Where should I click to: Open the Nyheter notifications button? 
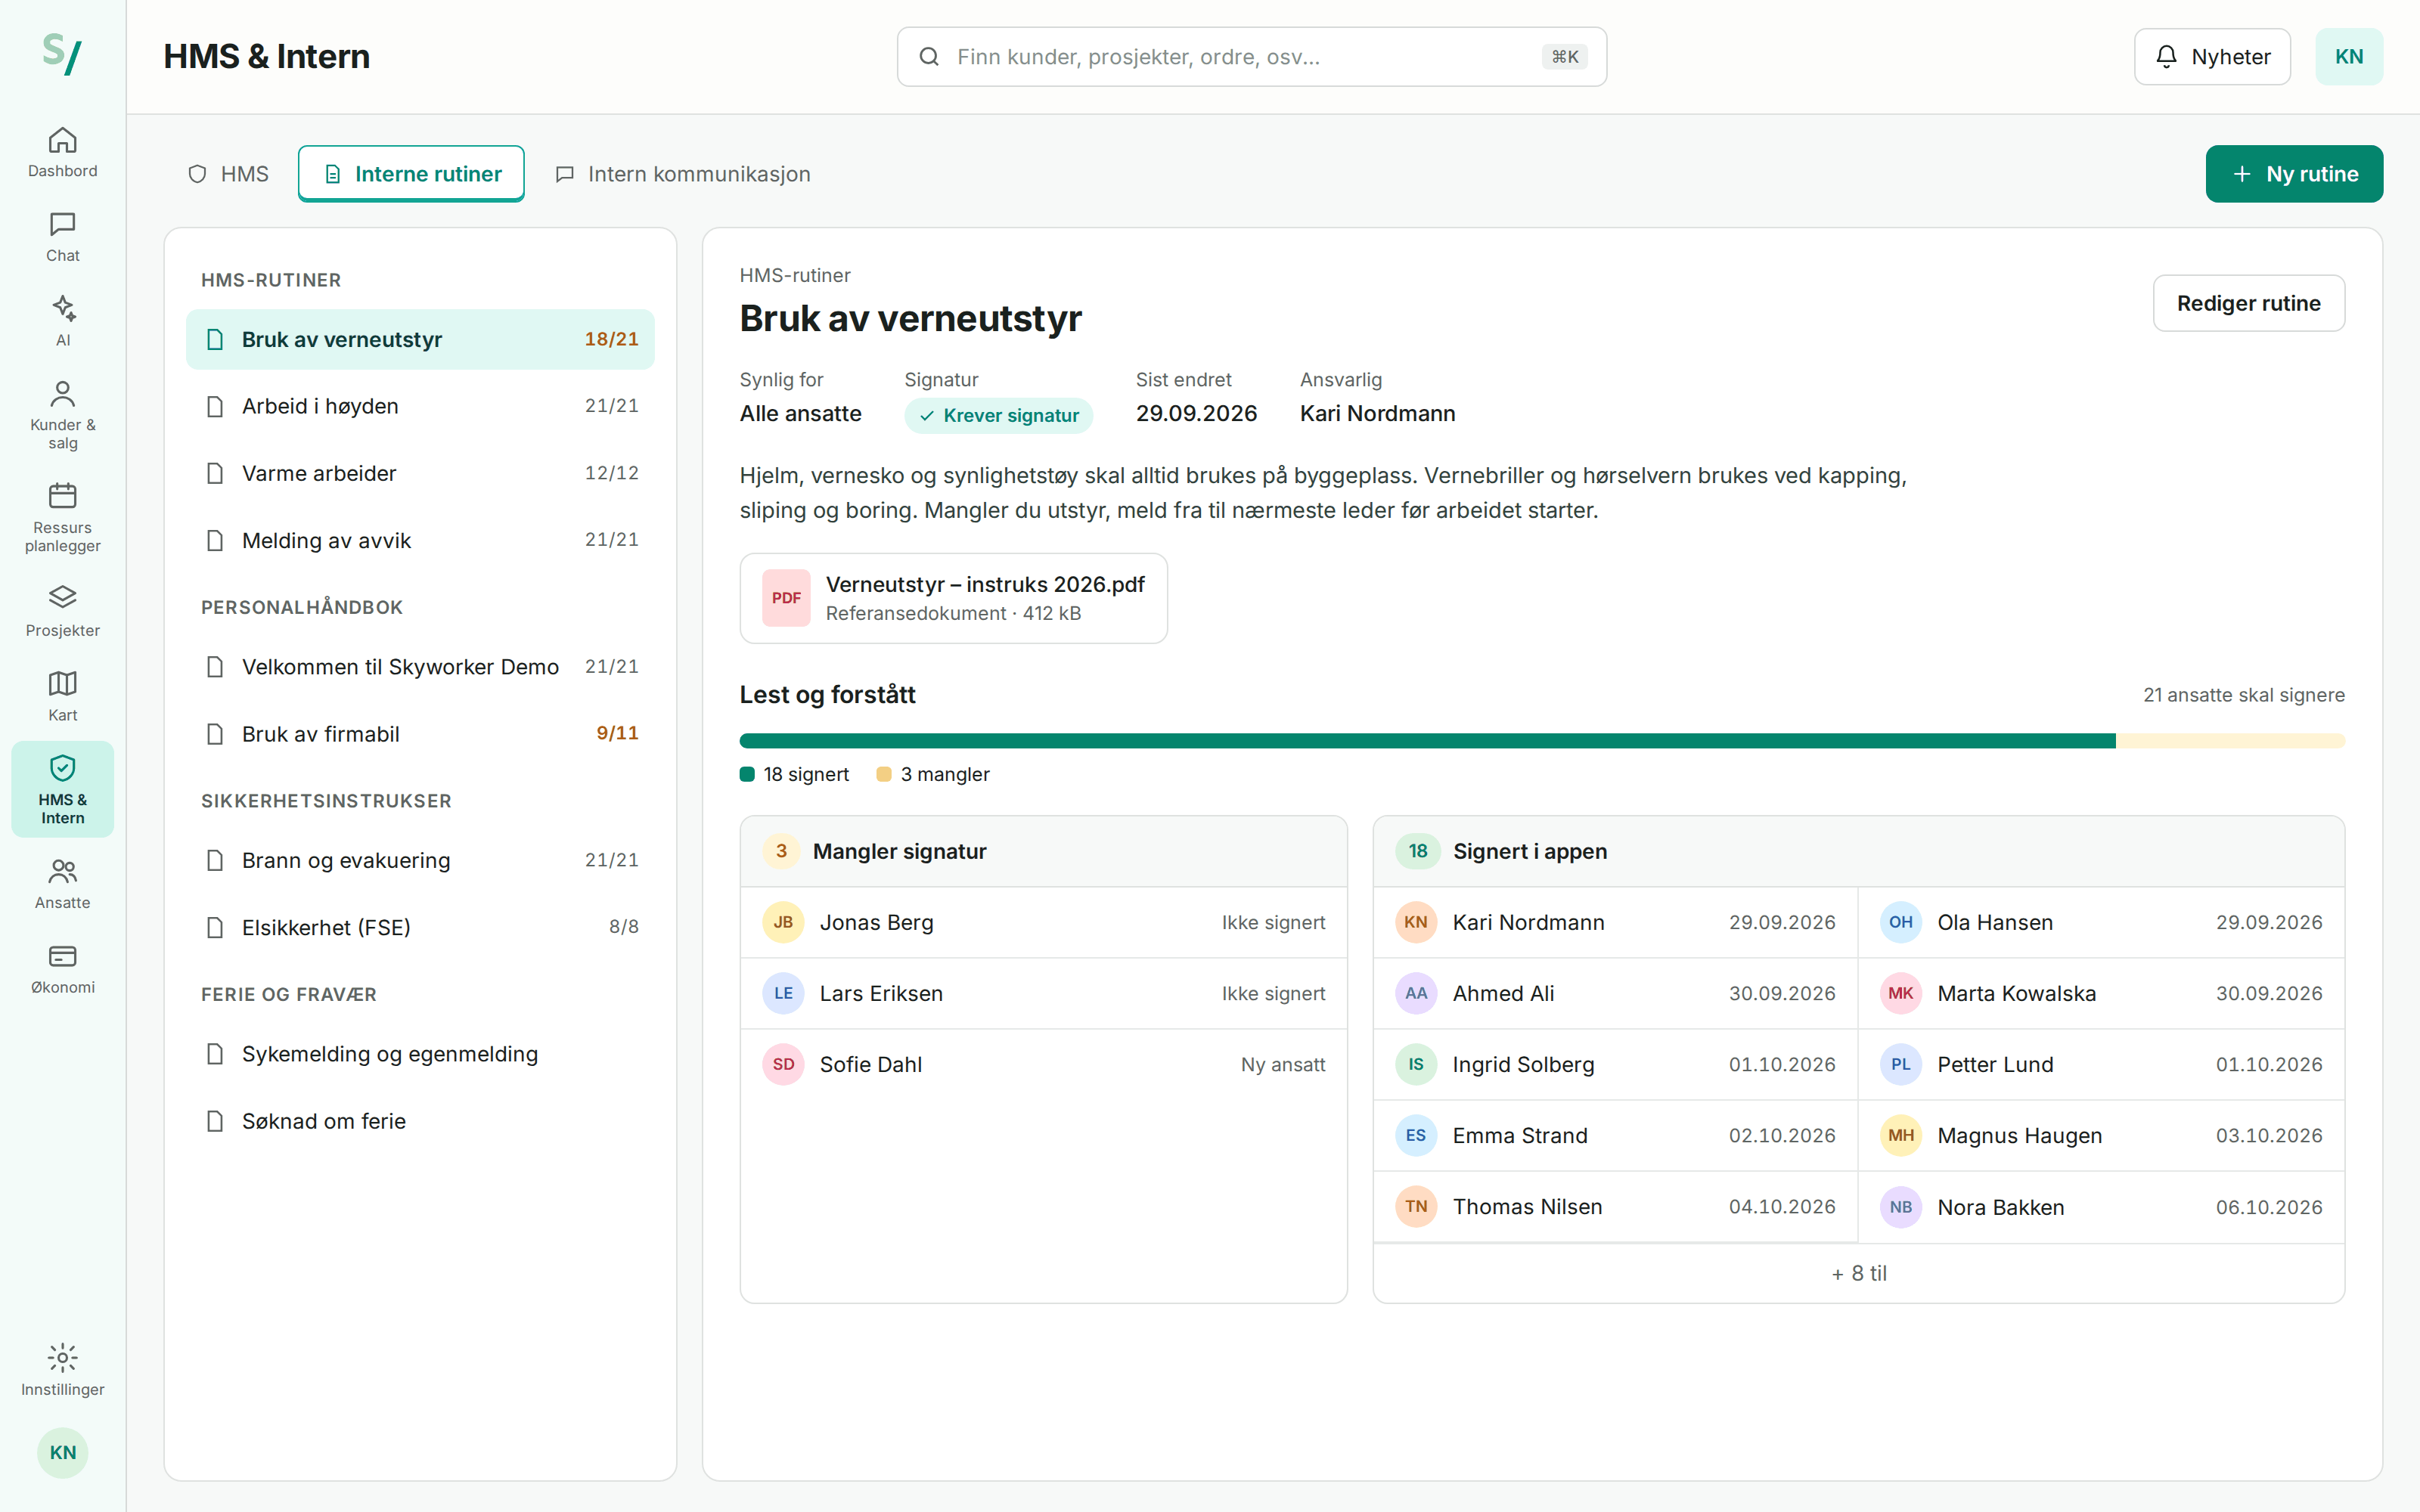click(2212, 57)
